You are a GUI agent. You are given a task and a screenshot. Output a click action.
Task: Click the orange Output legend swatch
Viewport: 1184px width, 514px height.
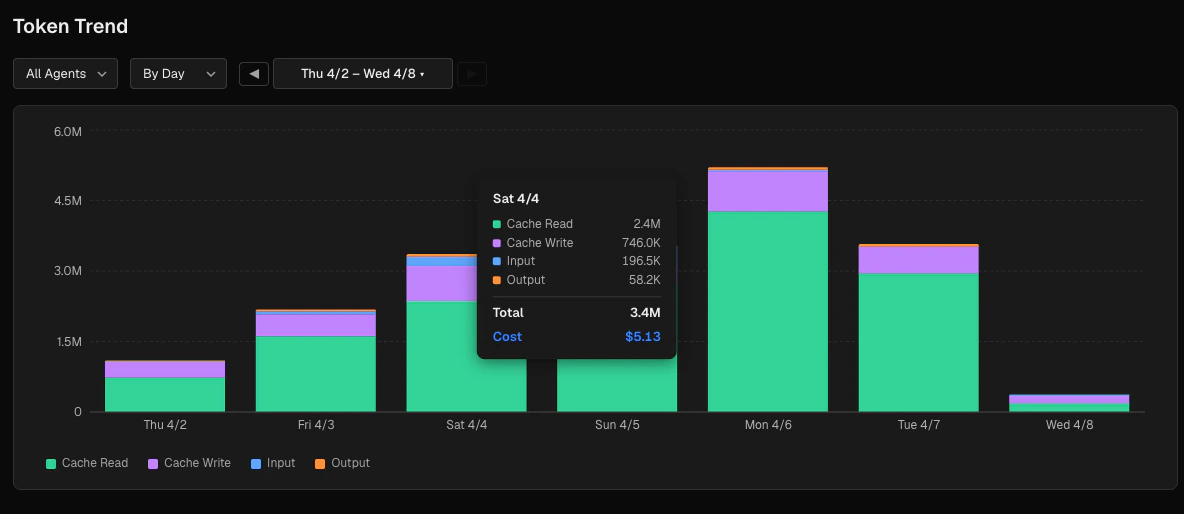click(319, 463)
